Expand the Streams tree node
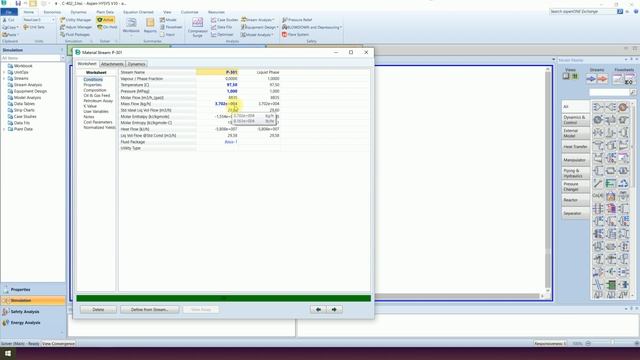 [x=4, y=78]
